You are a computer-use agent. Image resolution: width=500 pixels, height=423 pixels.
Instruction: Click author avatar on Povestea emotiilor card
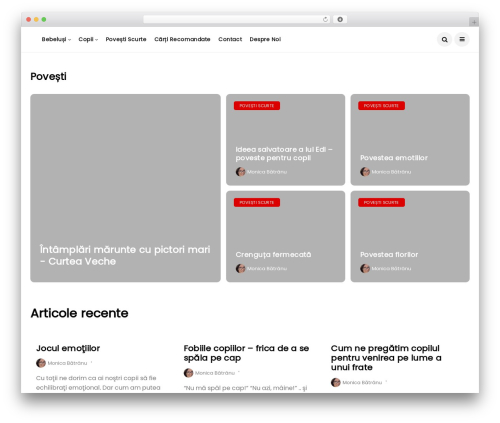(365, 172)
